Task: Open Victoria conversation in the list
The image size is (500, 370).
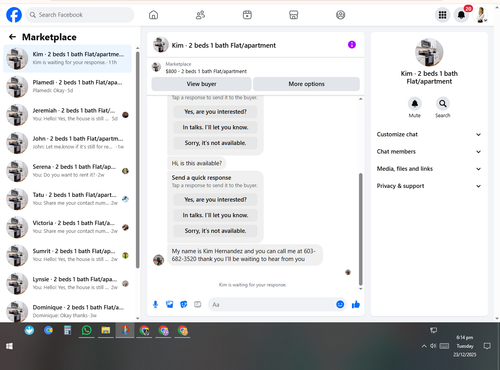Action: tap(68, 227)
